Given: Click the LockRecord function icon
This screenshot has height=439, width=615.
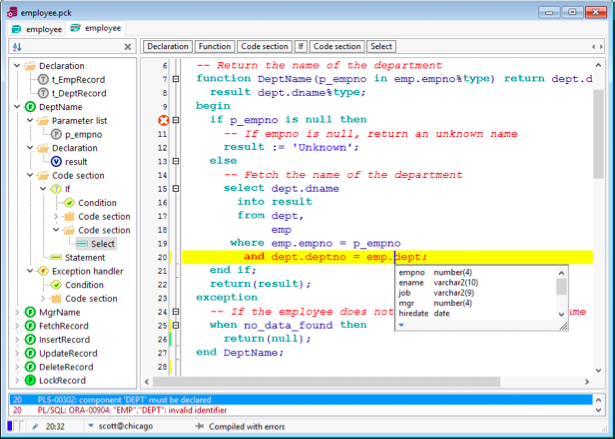Looking at the screenshot, I should pos(30,381).
